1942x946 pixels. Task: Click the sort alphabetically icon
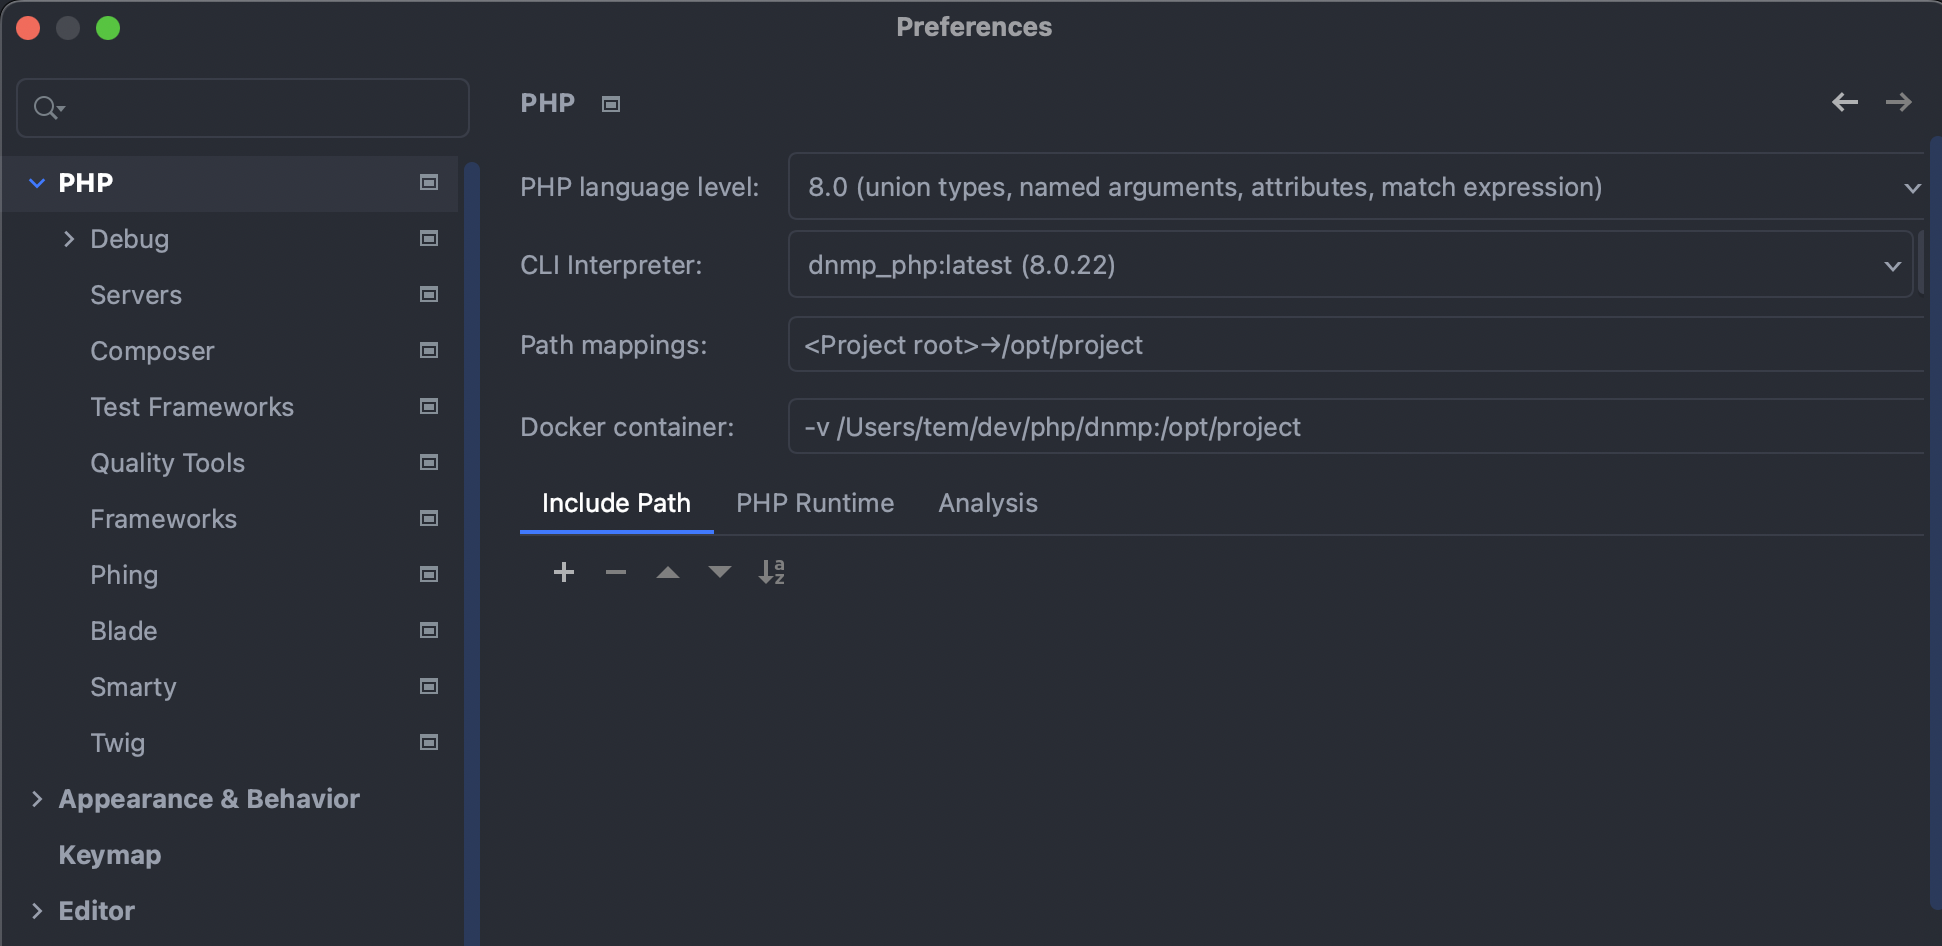pos(771,572)
